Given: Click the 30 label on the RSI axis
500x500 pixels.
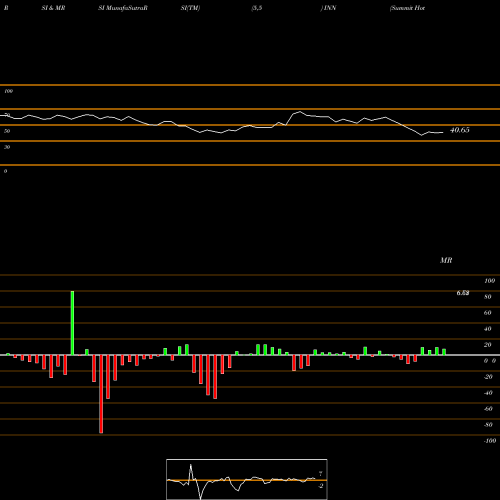Looking at the screenshot, I should (7, 147).
